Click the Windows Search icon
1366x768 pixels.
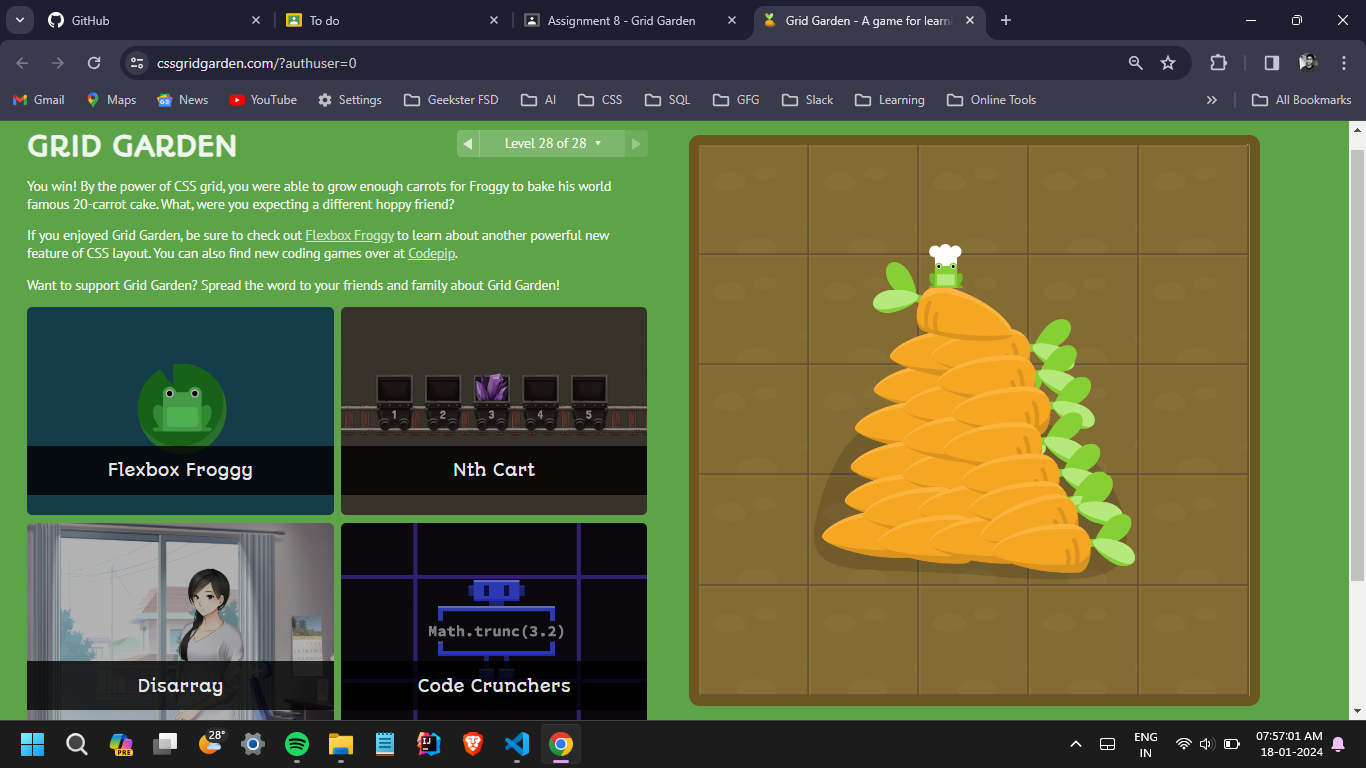pos(76,744)
